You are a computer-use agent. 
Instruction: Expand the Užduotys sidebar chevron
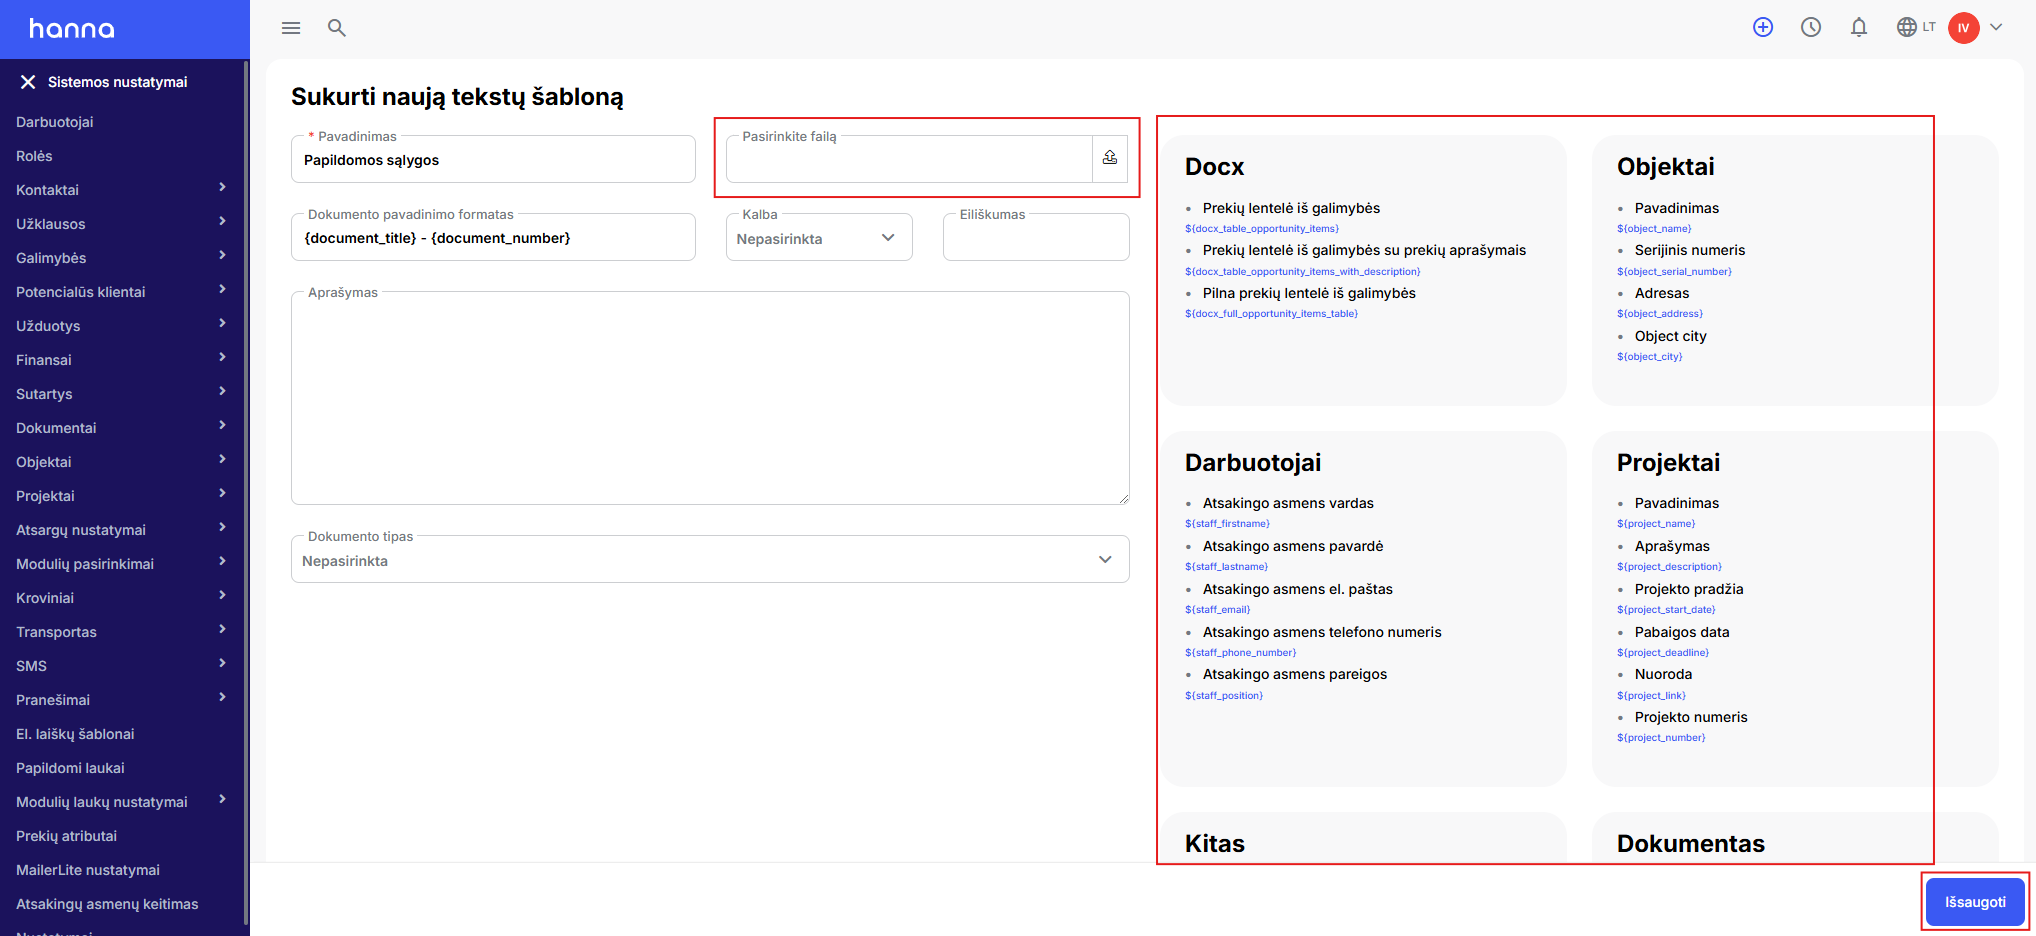pos(222,323)
